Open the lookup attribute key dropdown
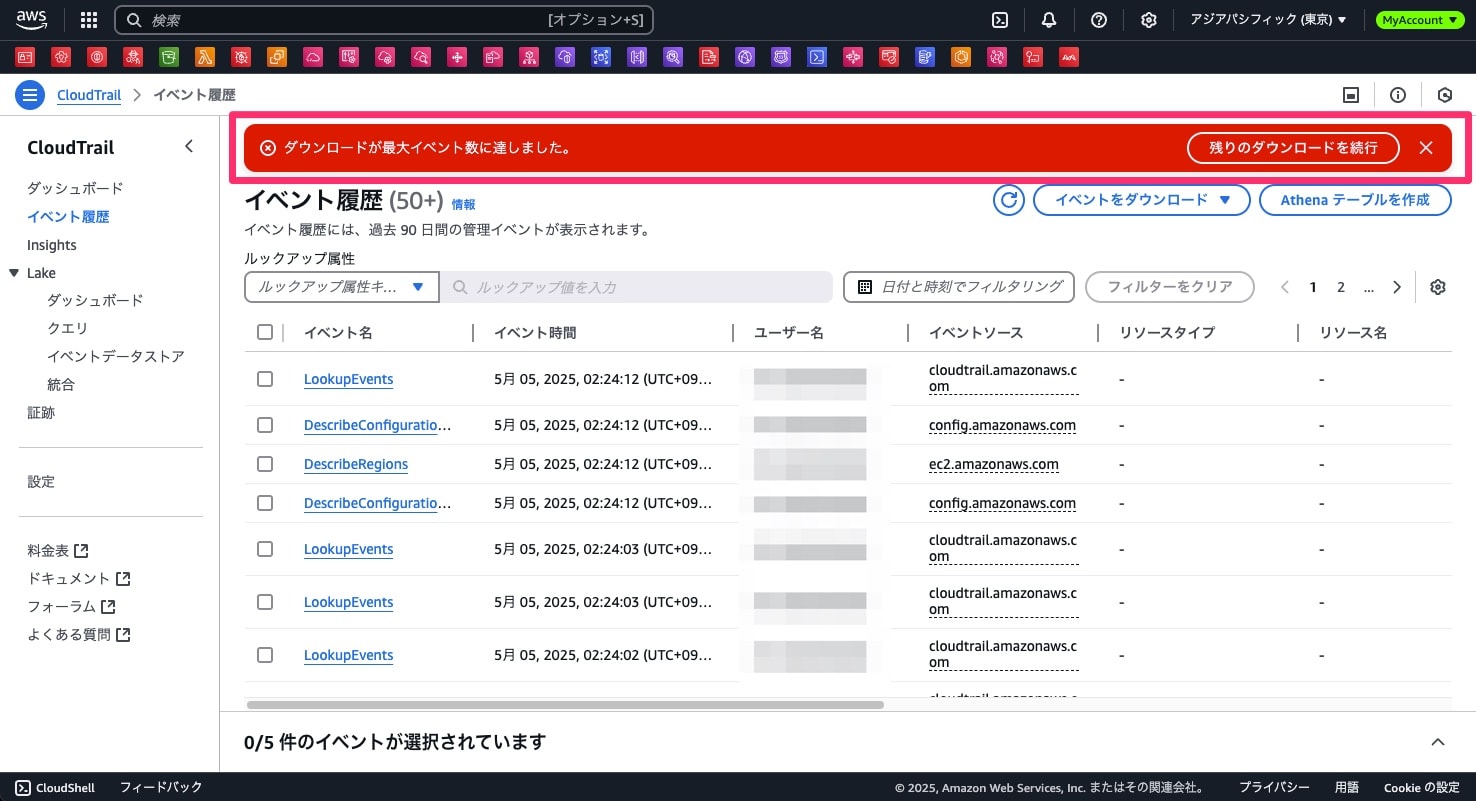1476x801 pixels. point(342,287)
